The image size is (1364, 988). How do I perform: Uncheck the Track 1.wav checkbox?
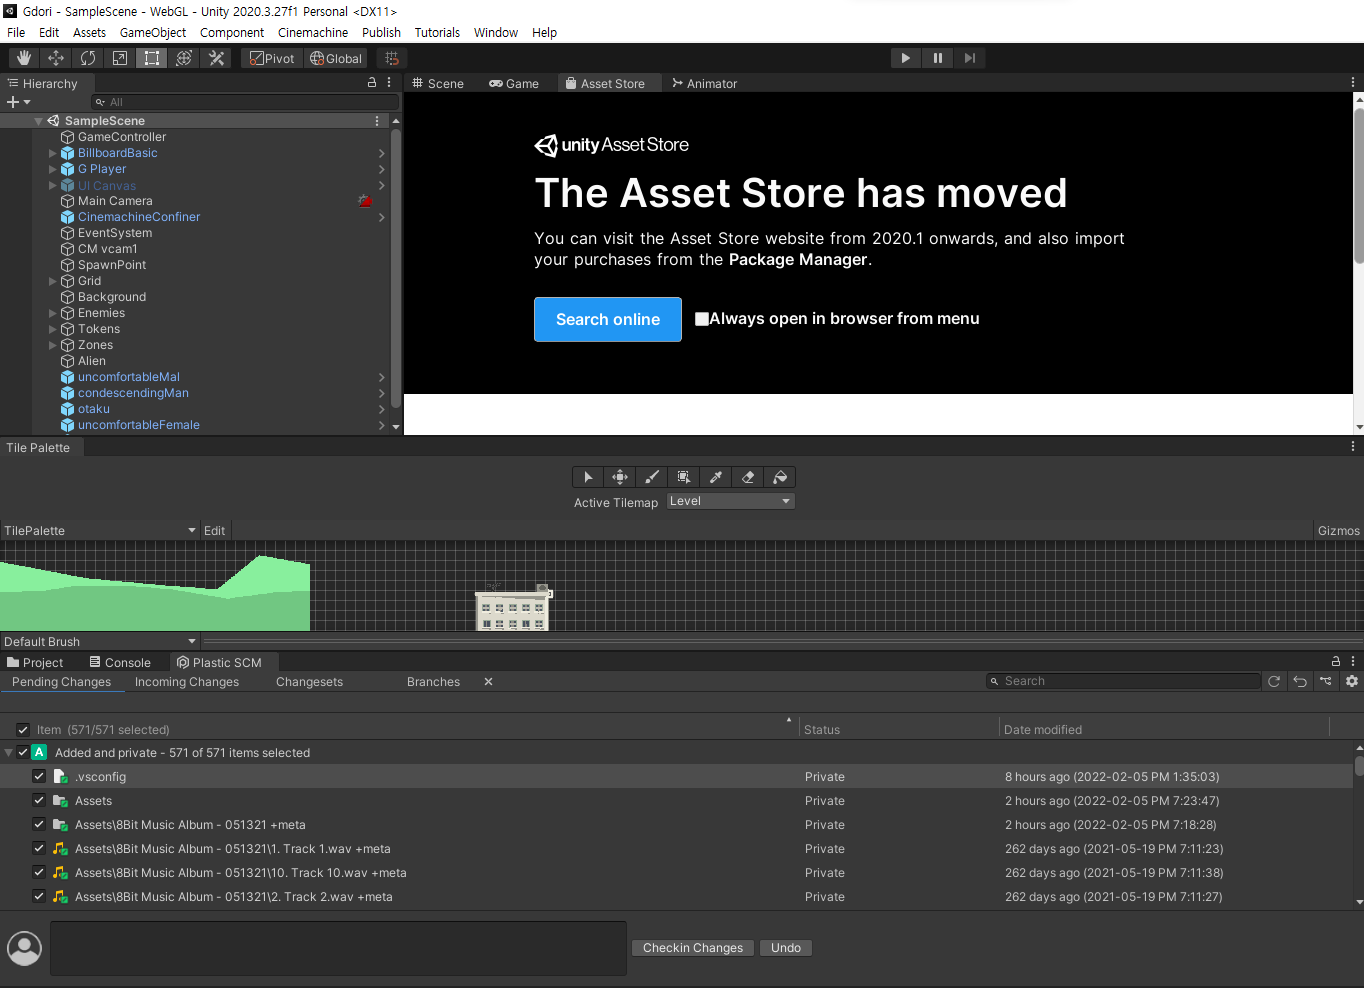39,848
